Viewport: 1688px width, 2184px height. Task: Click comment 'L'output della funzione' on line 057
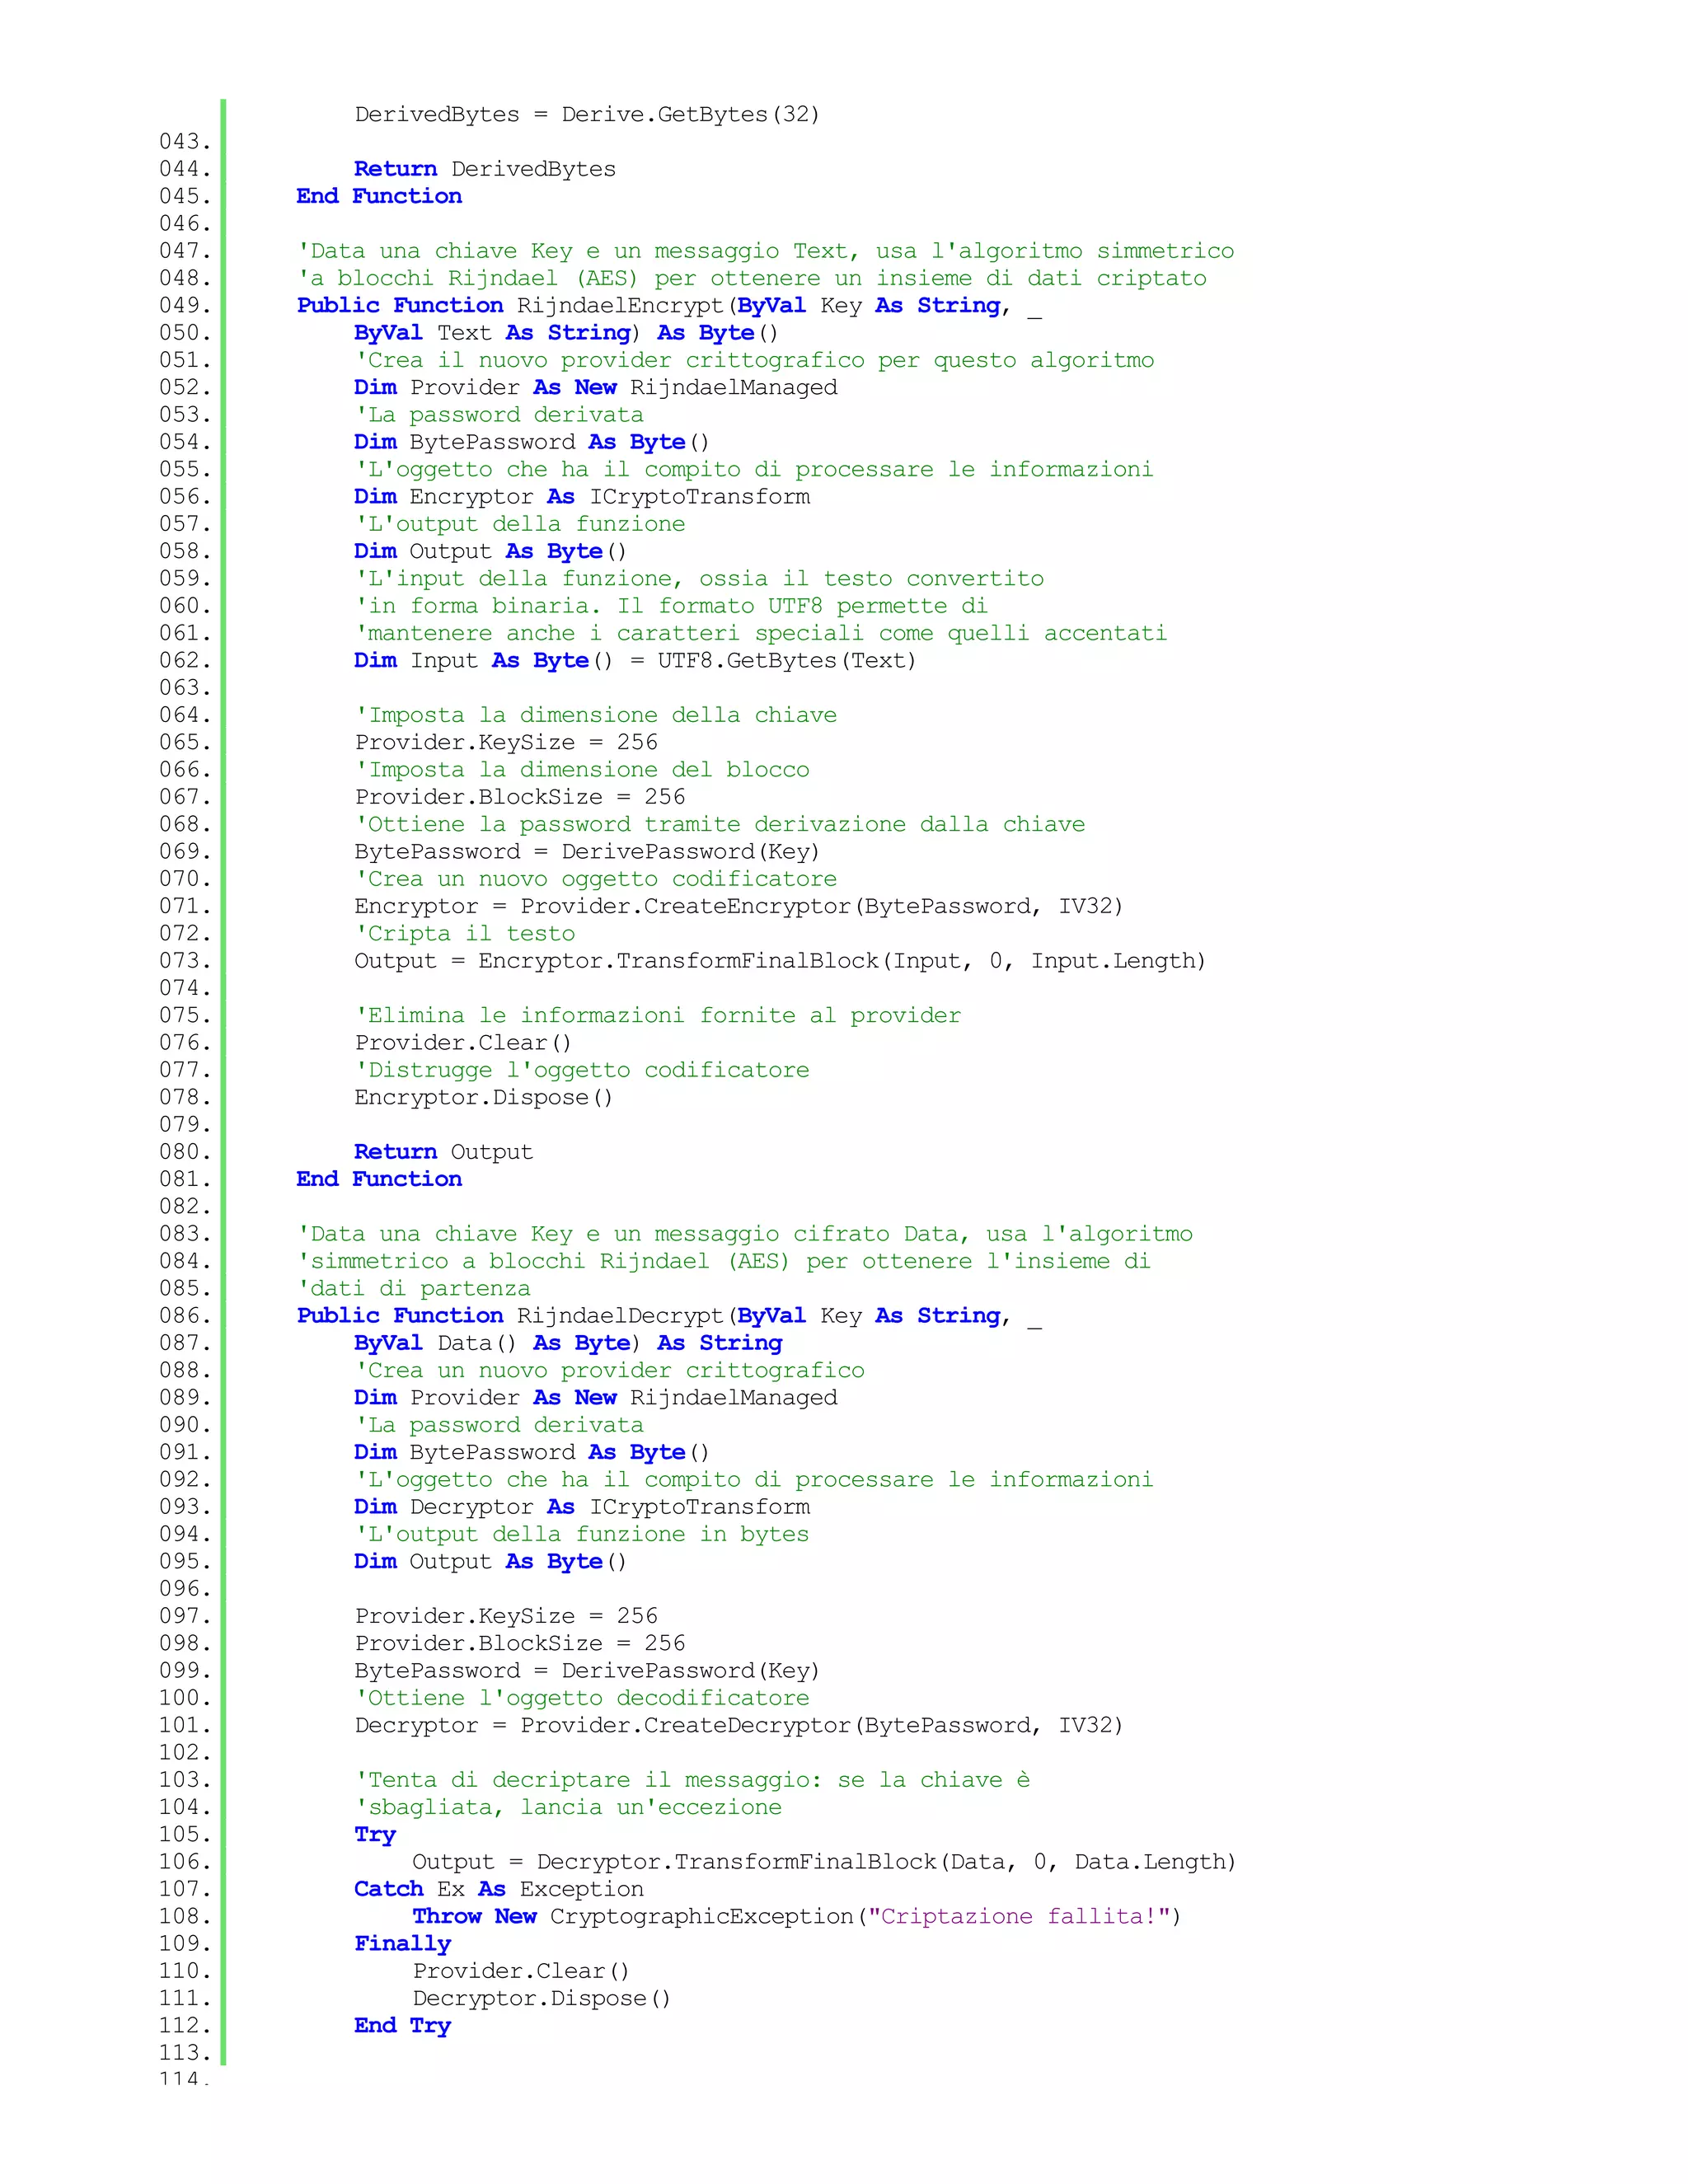(521, 523)
